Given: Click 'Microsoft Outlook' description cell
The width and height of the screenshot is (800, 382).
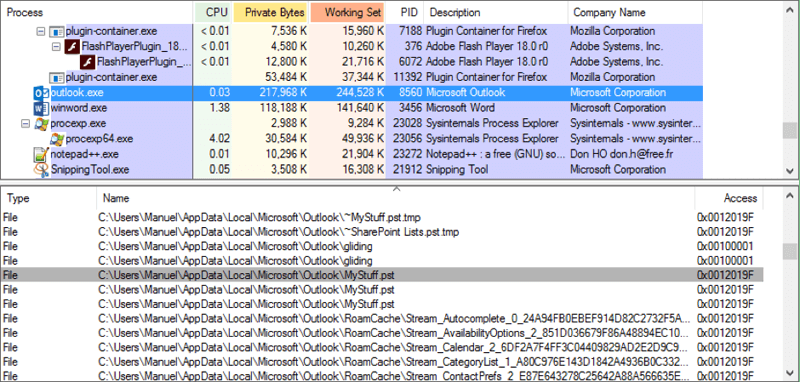Looking at the screenshot, I should coord(465,93).
